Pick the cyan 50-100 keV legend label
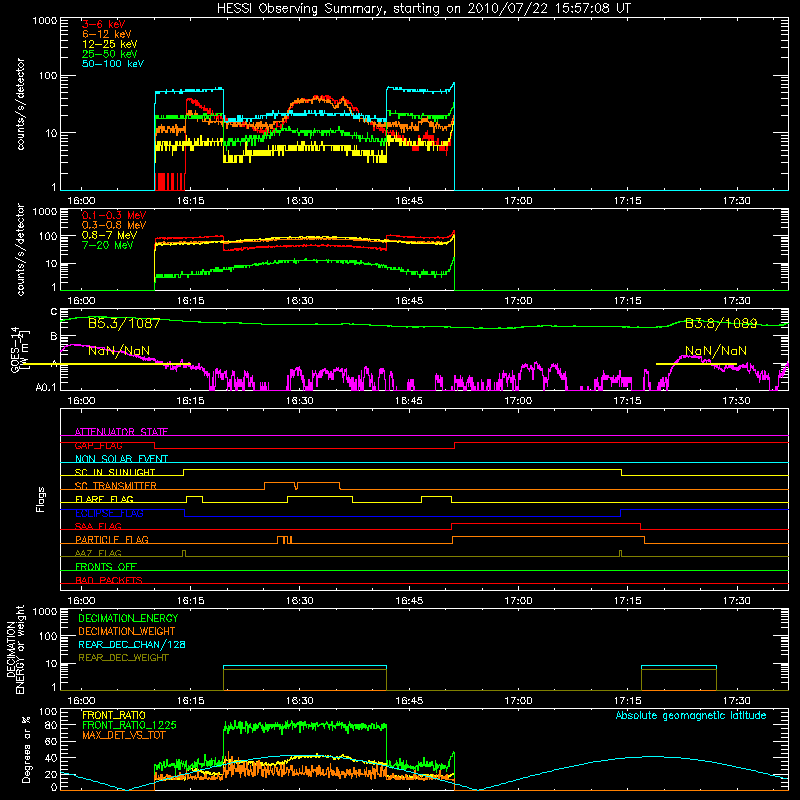800x800 pixels. pyautogui.click(x=113, y=64)
